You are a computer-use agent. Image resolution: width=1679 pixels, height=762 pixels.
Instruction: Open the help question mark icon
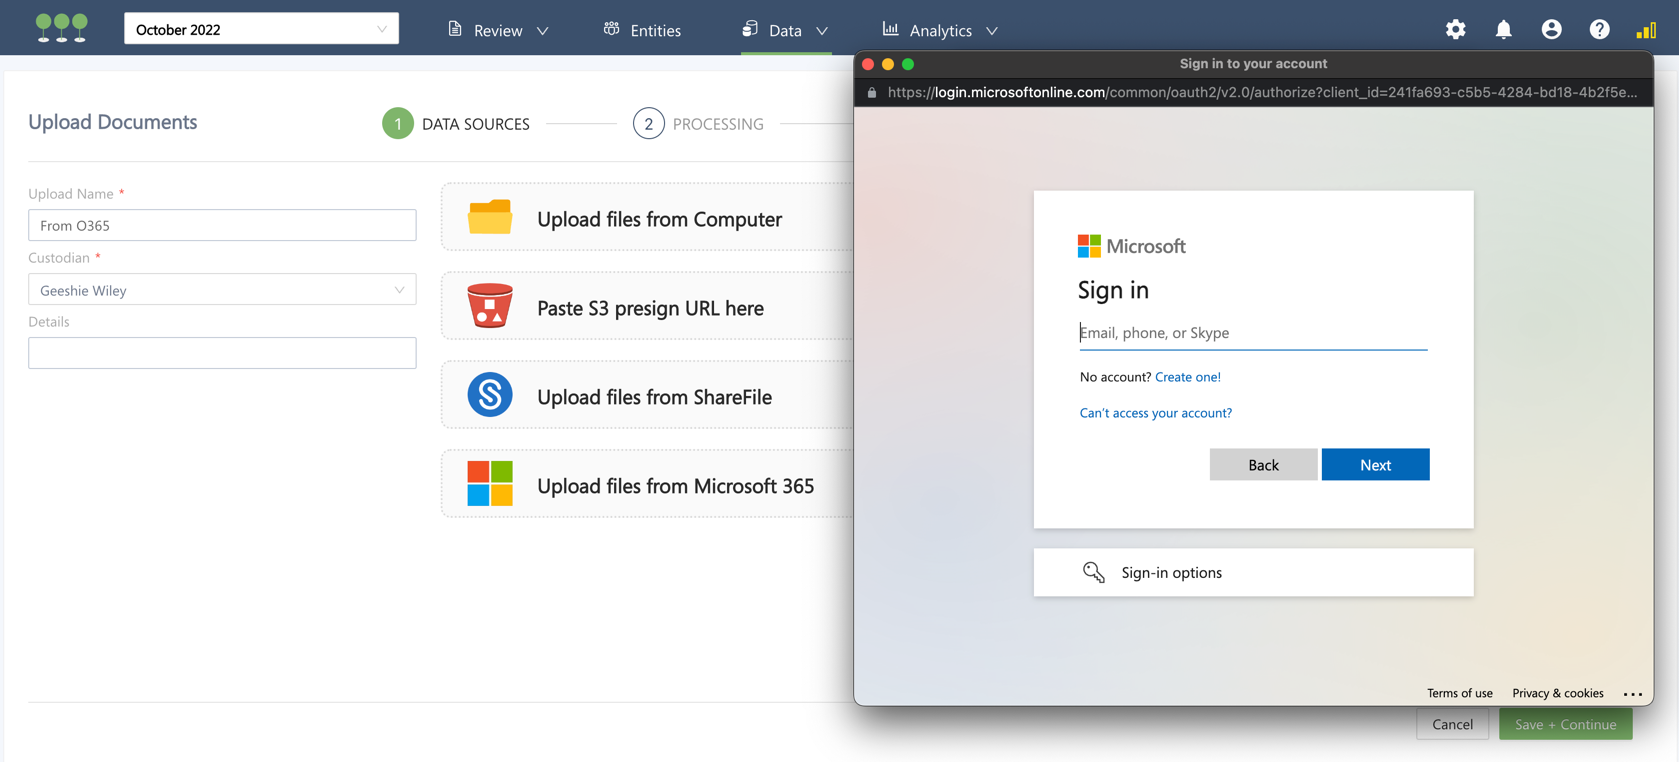(1599, 30)
